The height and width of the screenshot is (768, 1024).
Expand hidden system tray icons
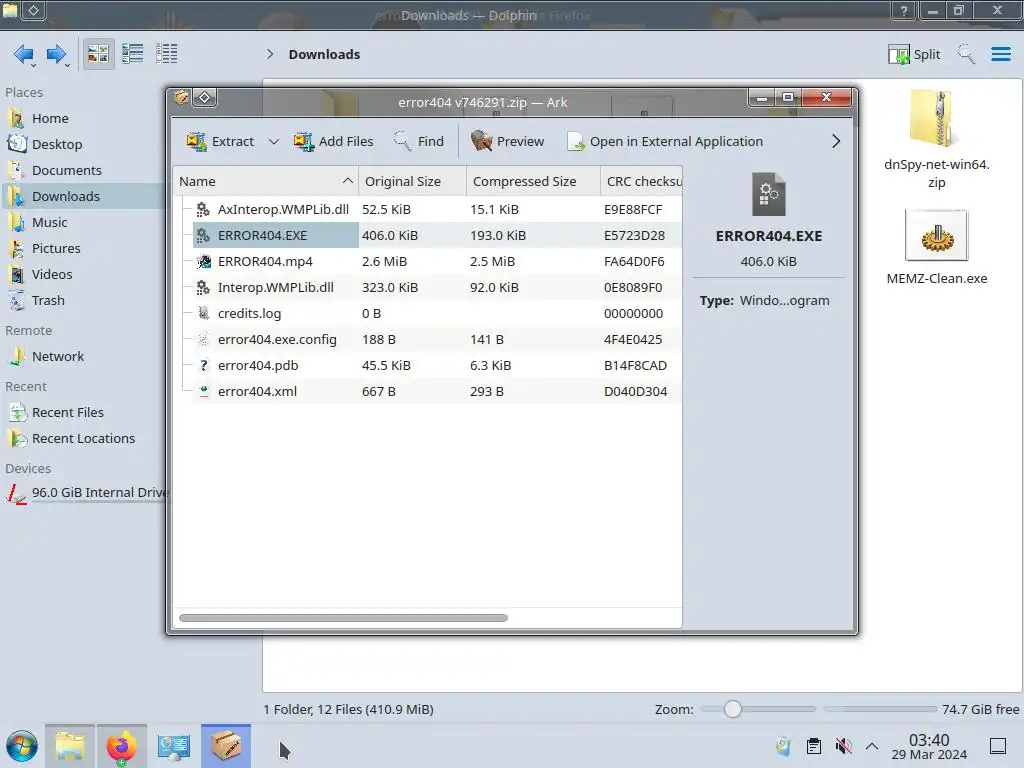click(x=872, y=746)
